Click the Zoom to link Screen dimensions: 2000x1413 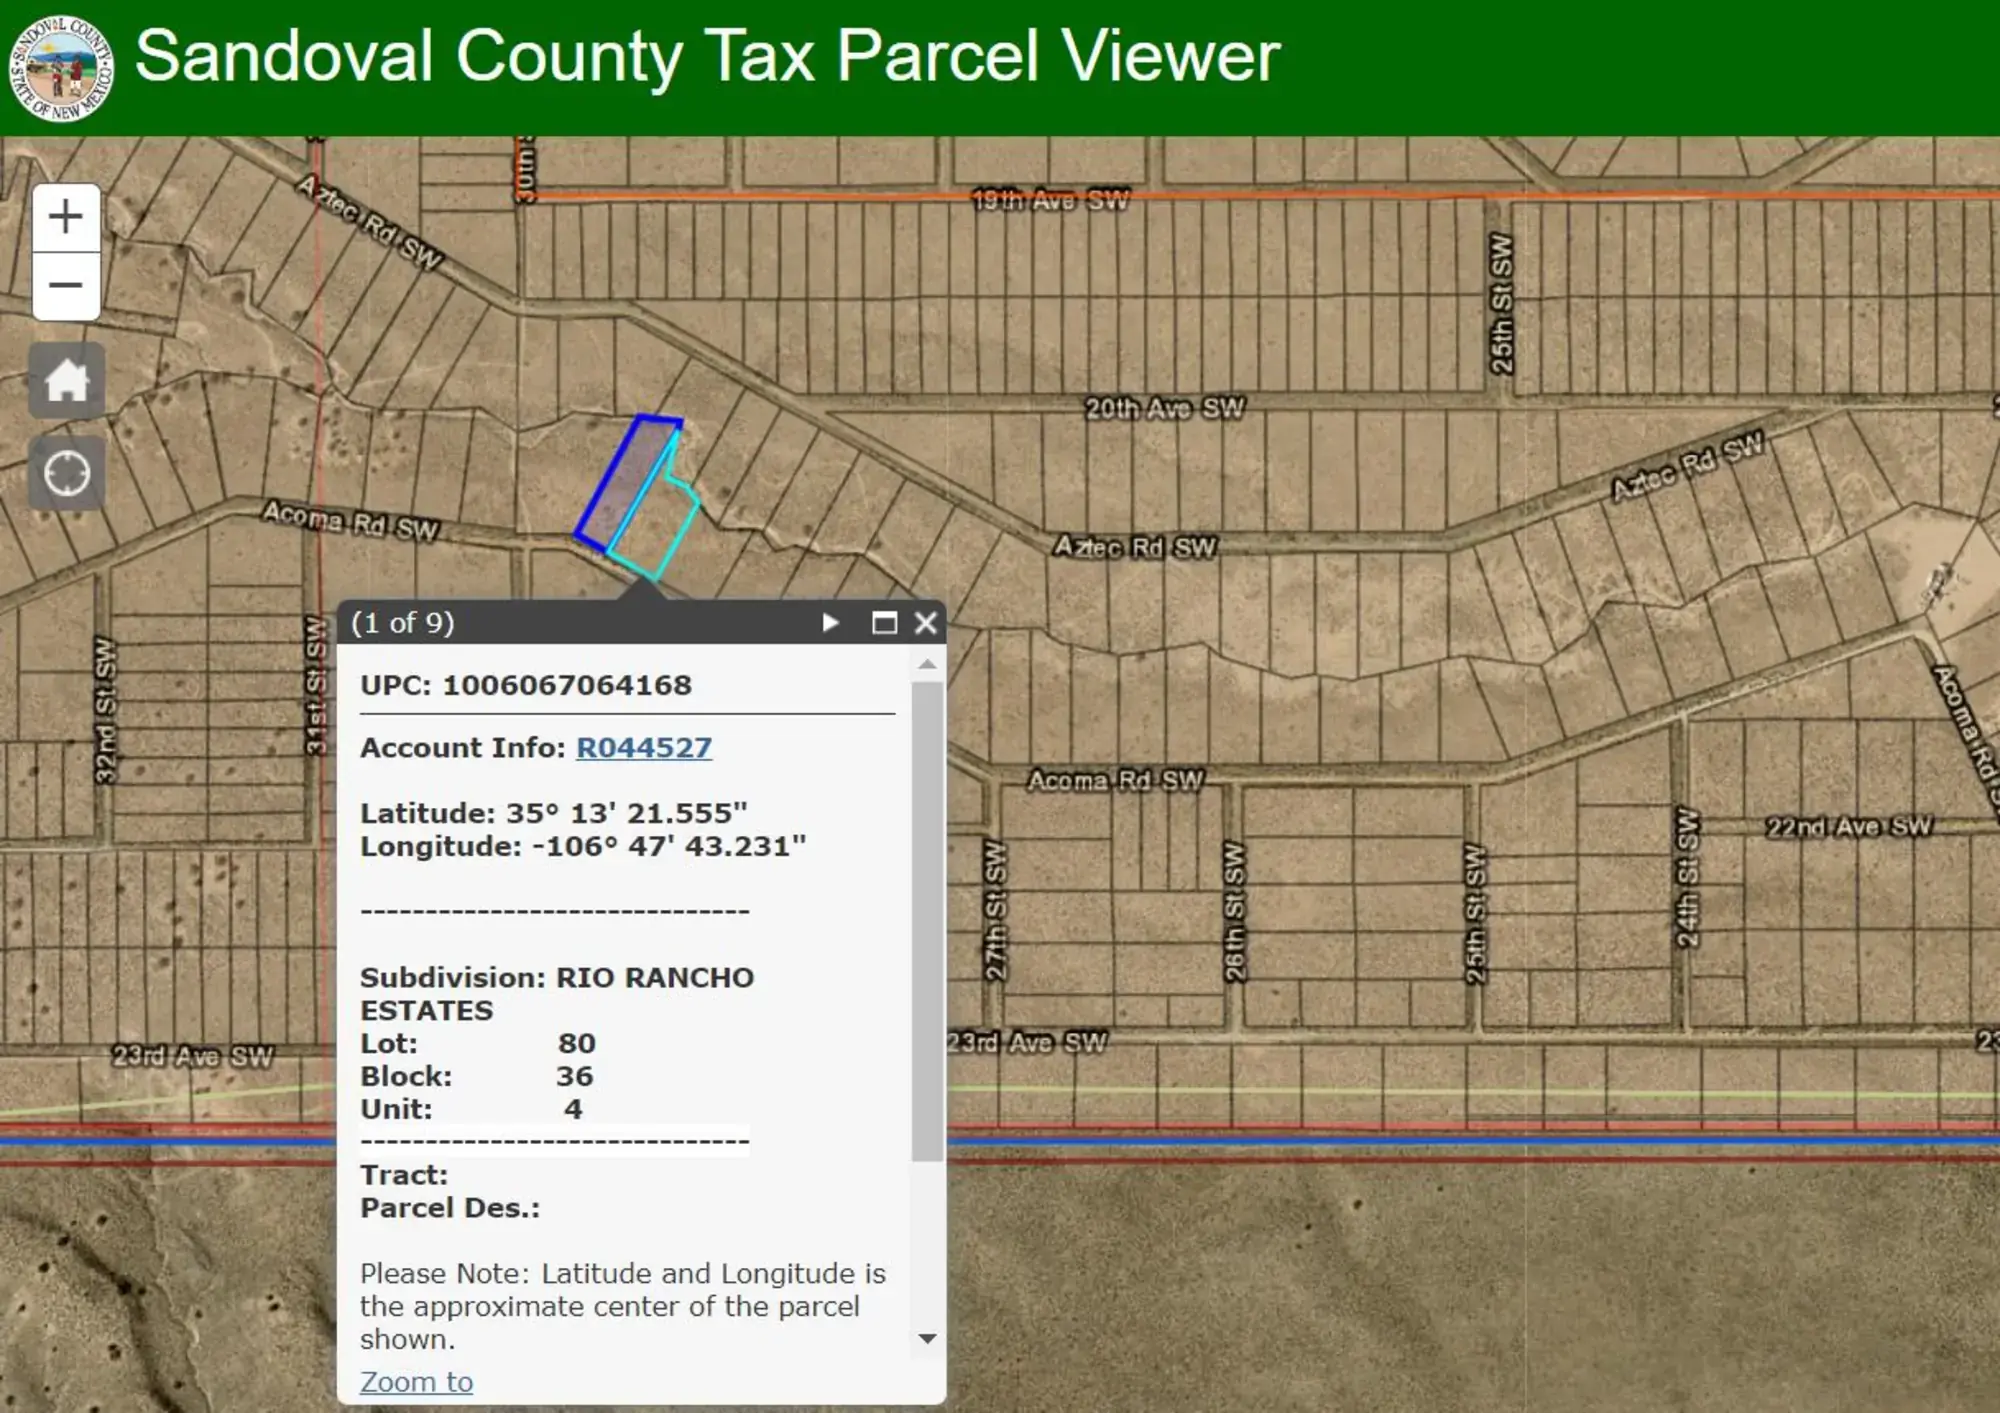pyautogui.click(x=416, y=1382)
